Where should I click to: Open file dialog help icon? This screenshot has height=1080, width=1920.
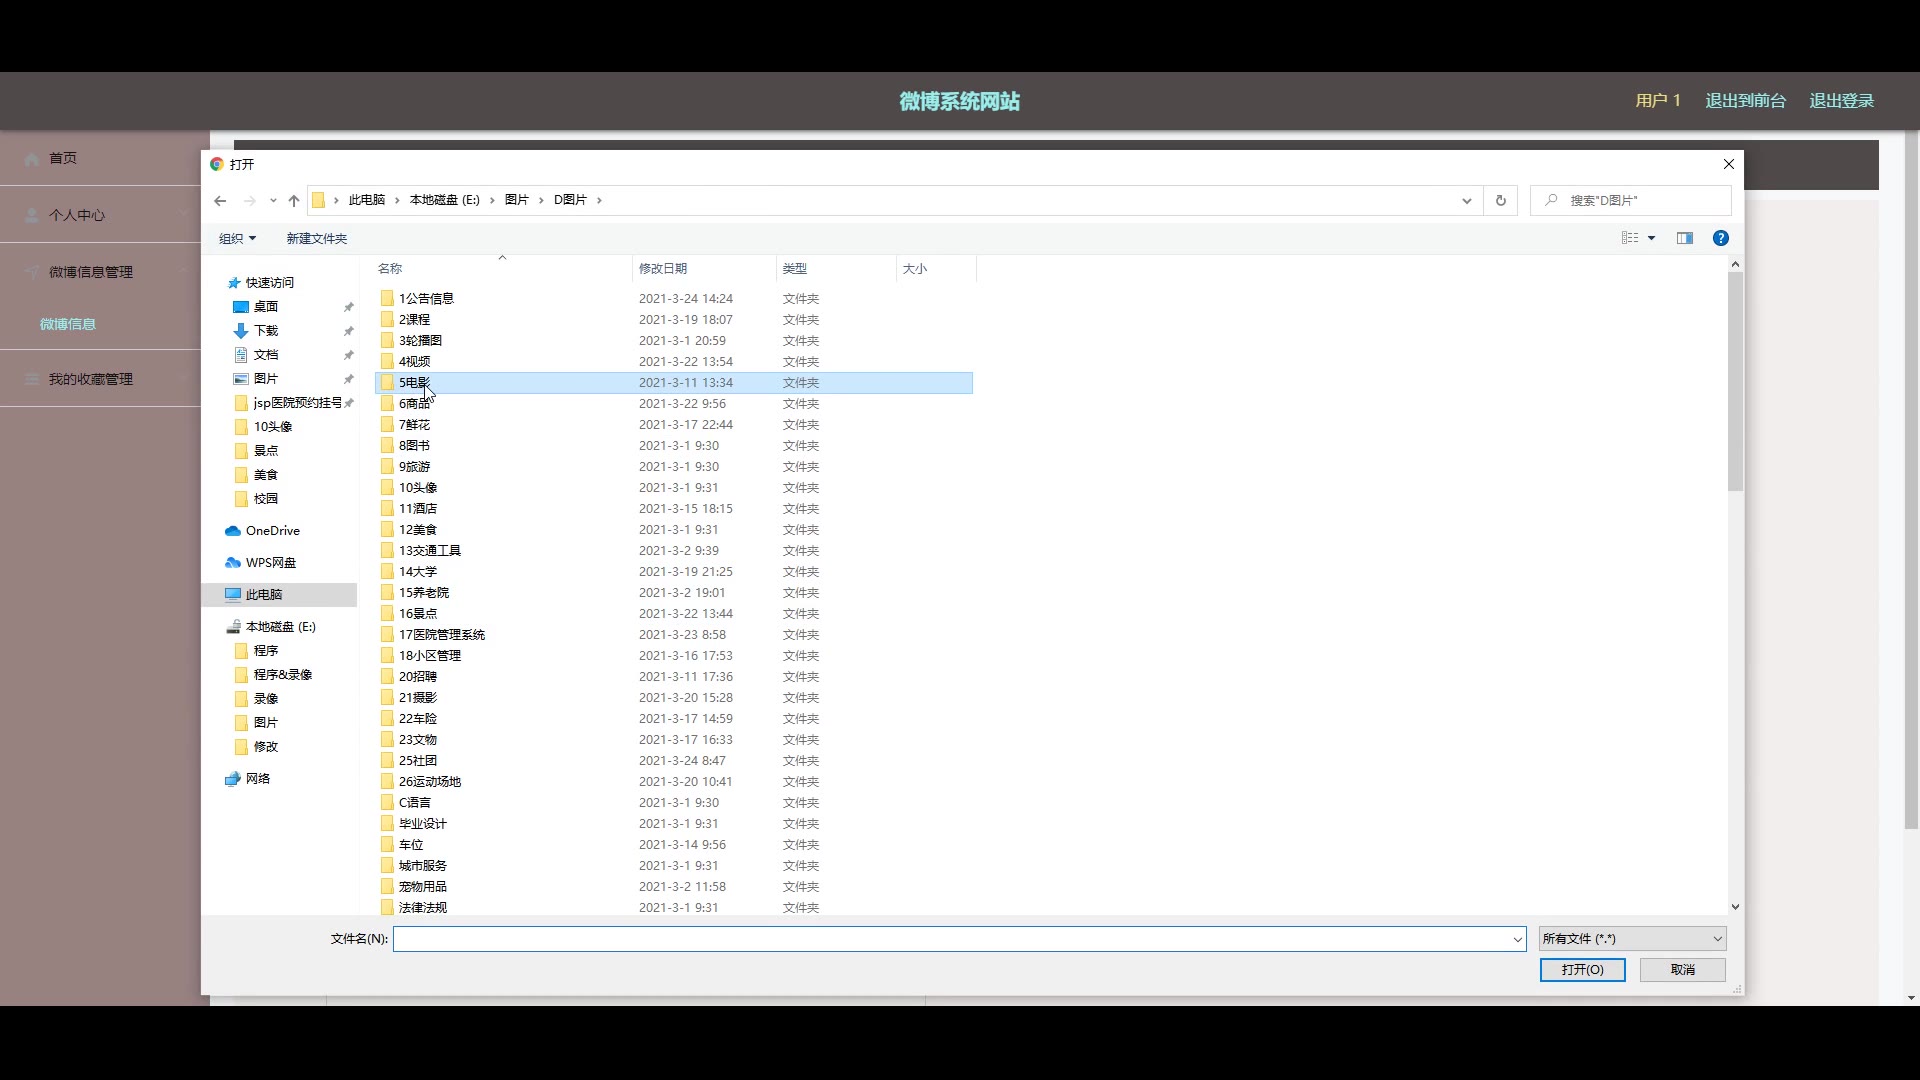pos(1720,238)
